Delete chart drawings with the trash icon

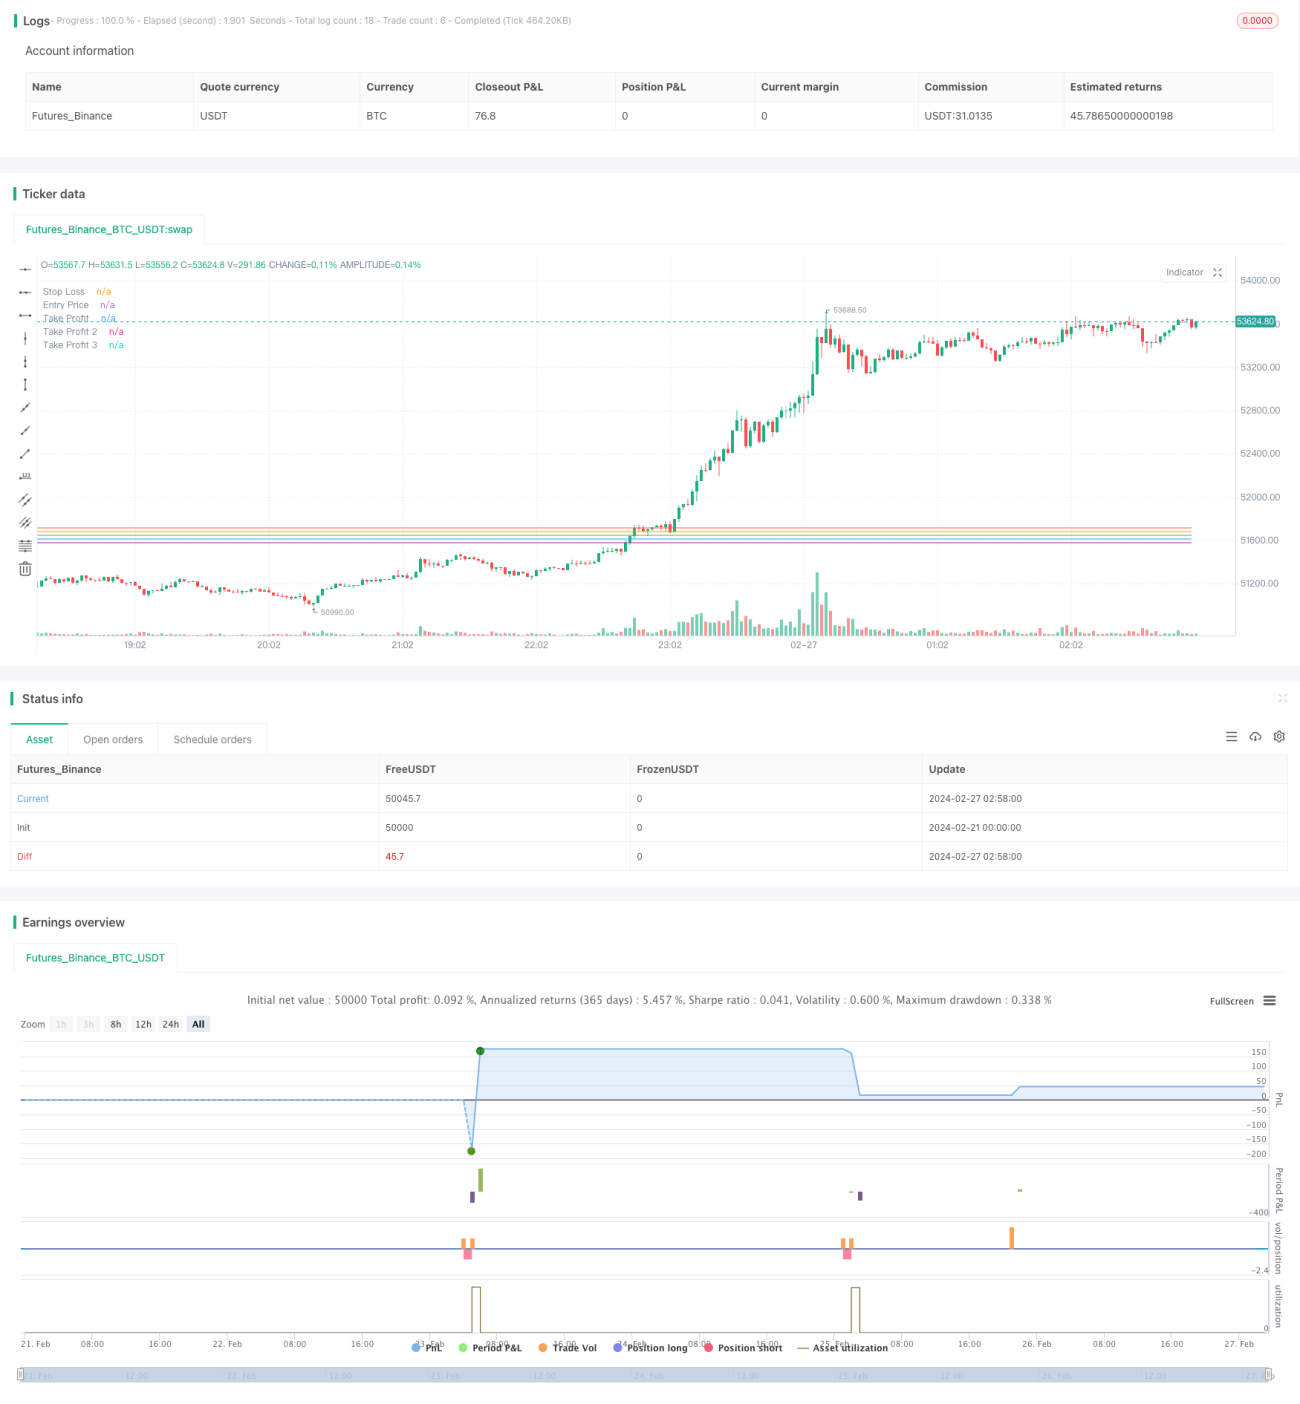[25, 568]
